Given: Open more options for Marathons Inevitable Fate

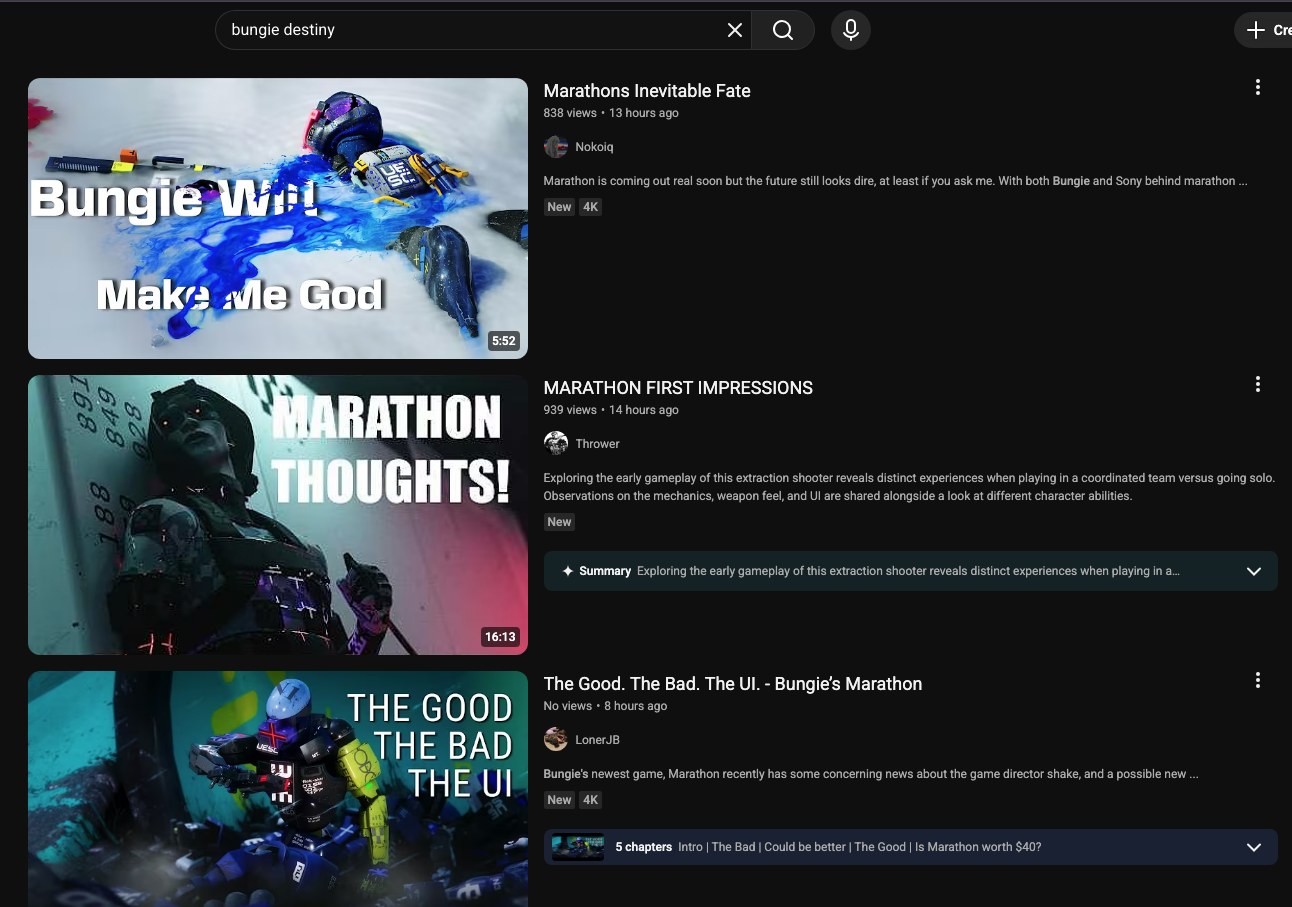Looking at the screenshot, I should (1258, 87).
